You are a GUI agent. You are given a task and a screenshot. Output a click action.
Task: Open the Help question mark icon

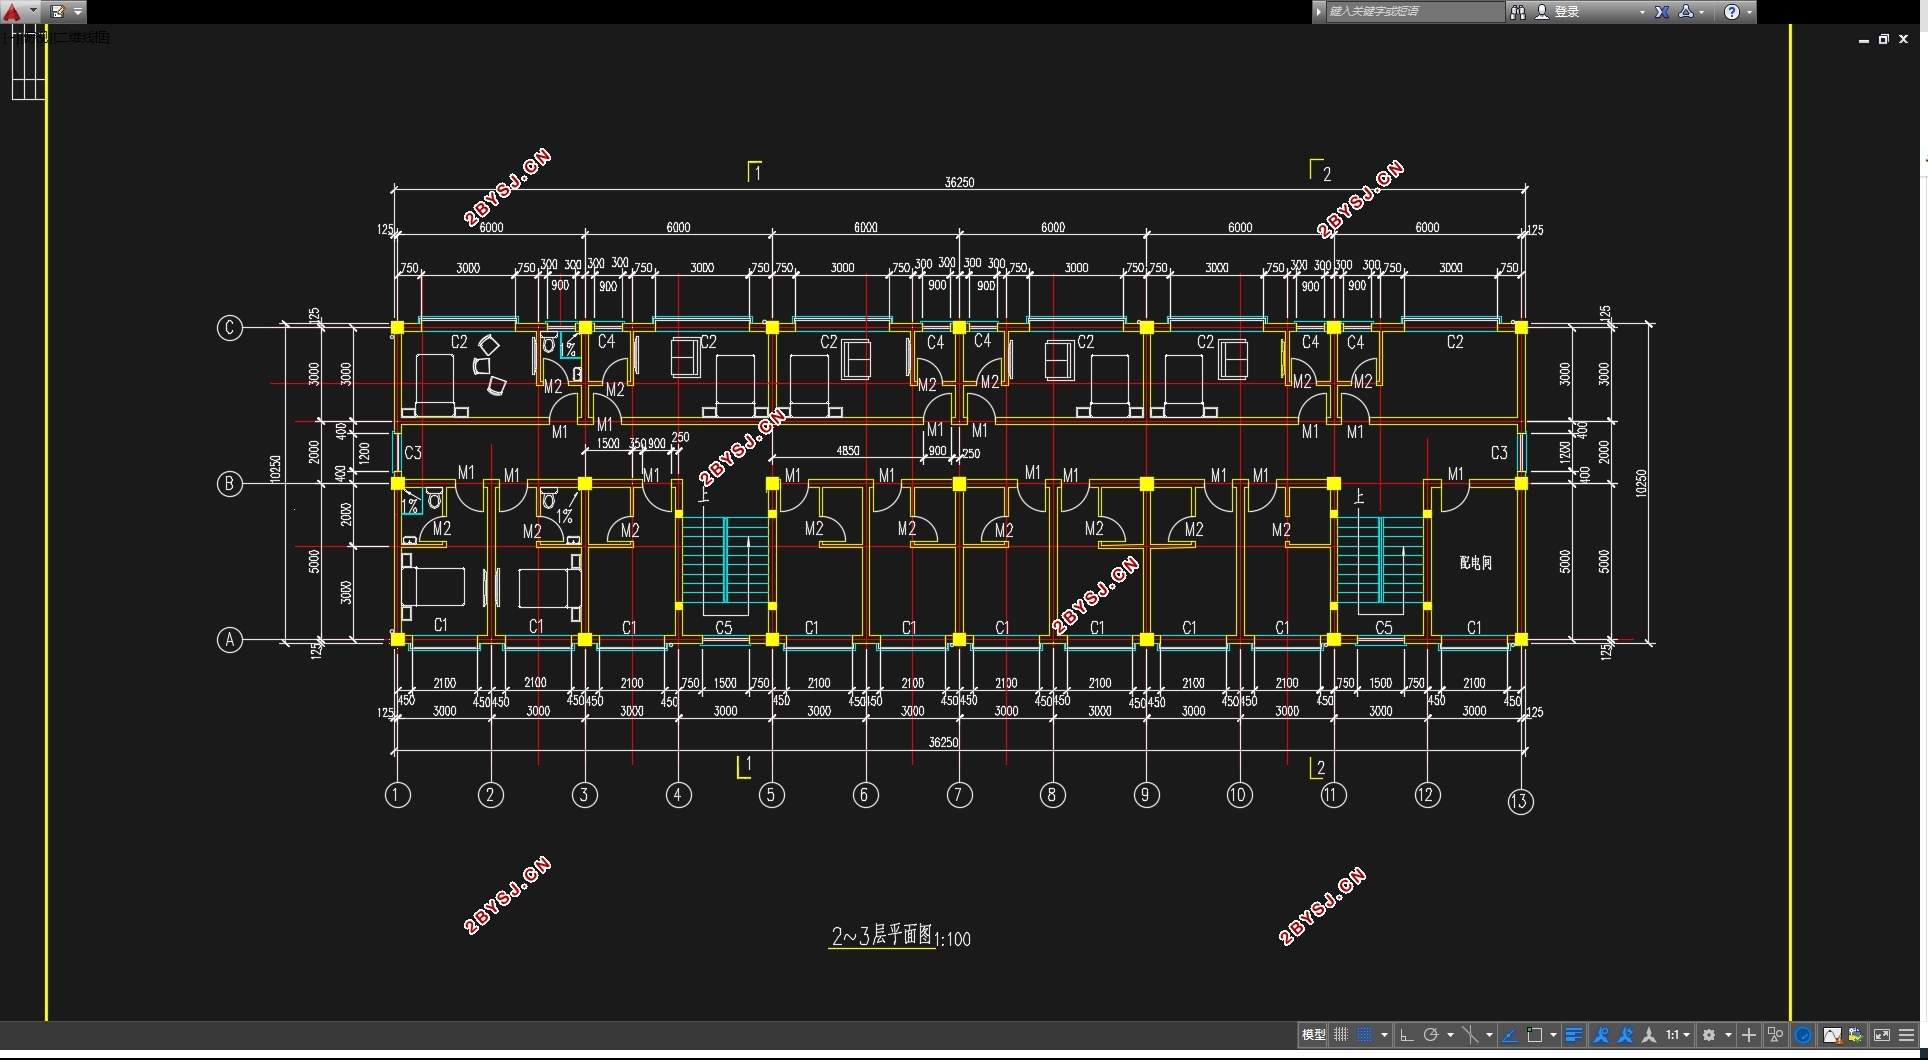click(x=1732, y=11)
